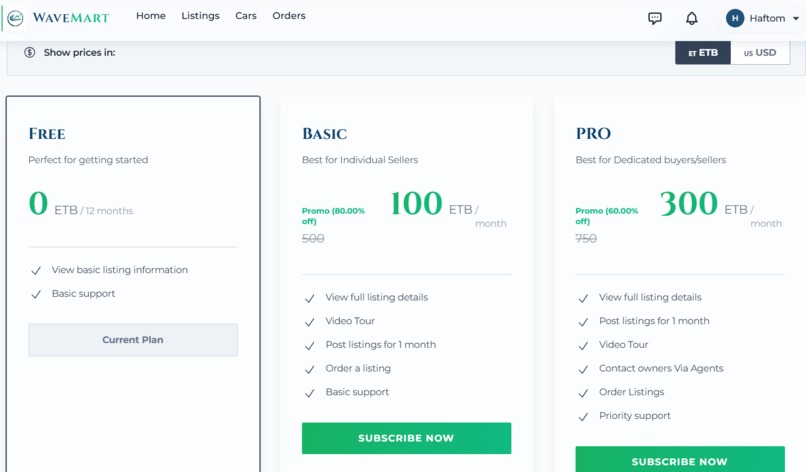Click the WaveMart brand name
This screenshot has height=472, width=806.
(x=71, y=18)
